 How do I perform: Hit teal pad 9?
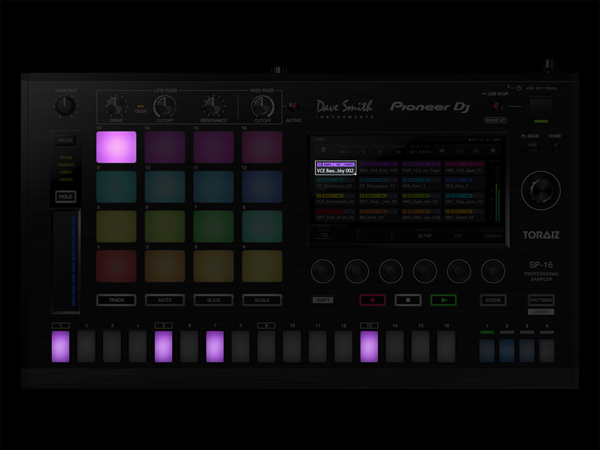tap(116, 187)
